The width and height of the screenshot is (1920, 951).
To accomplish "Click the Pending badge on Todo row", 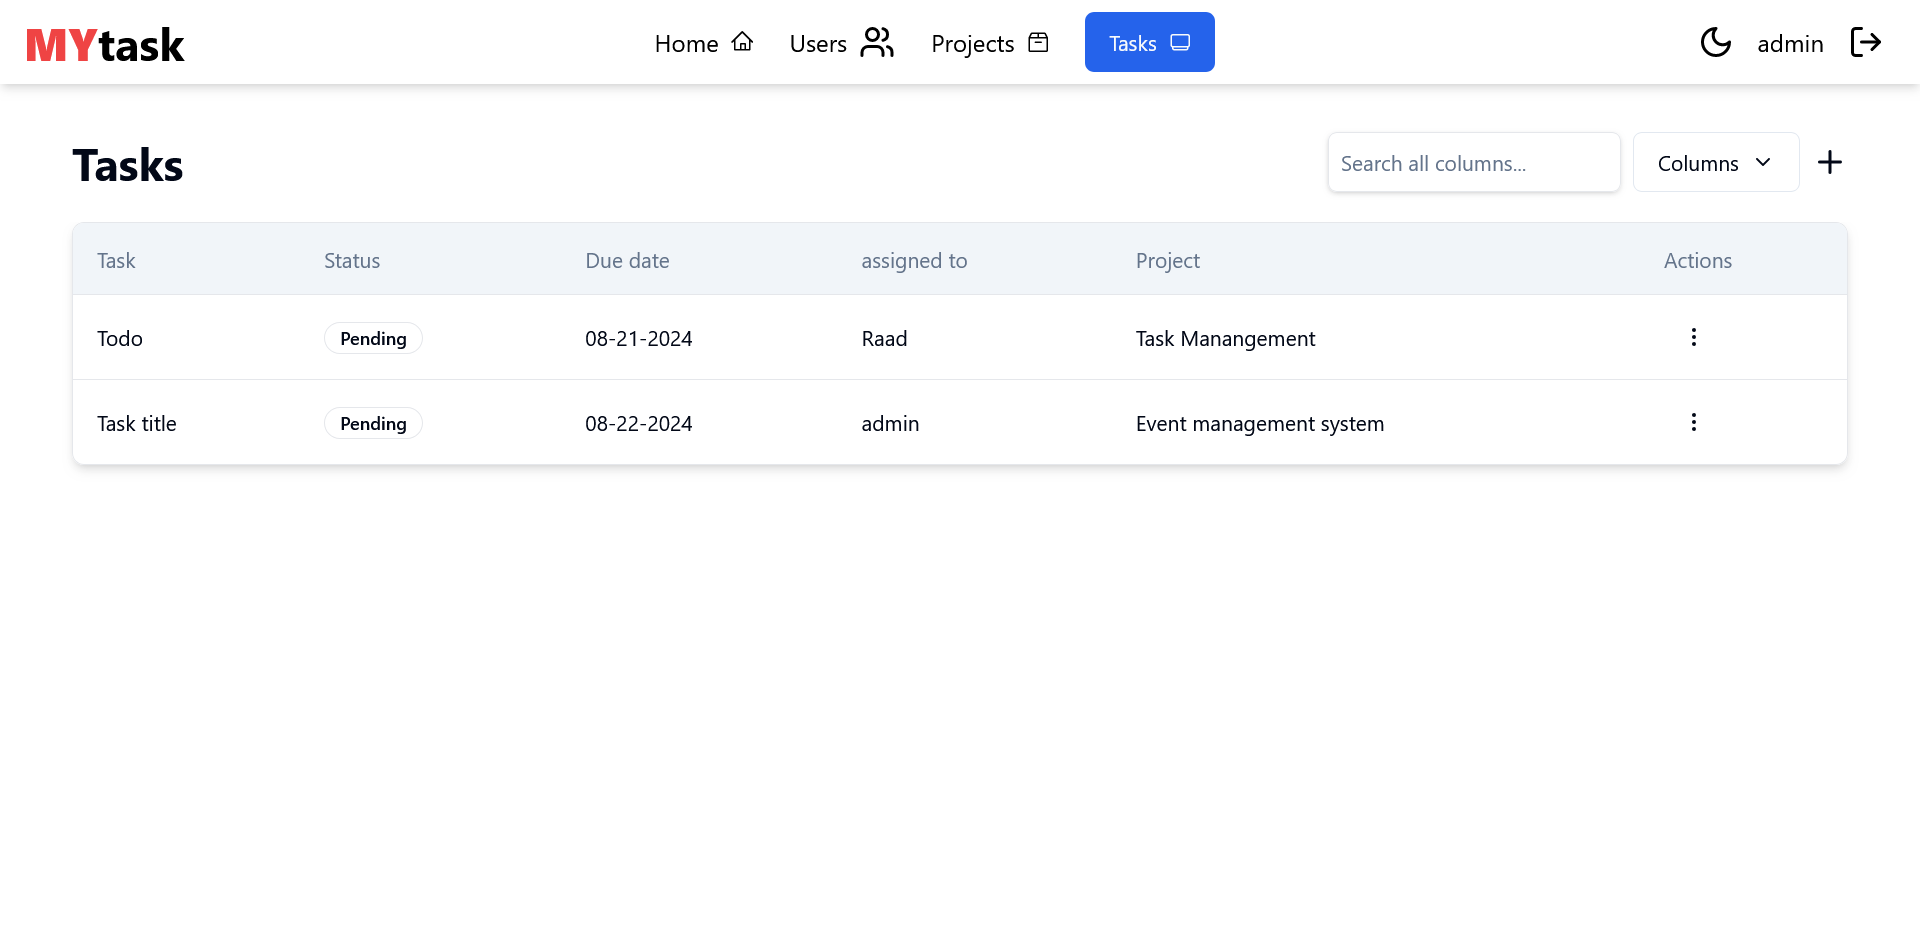I will click(x=373, y=339).
